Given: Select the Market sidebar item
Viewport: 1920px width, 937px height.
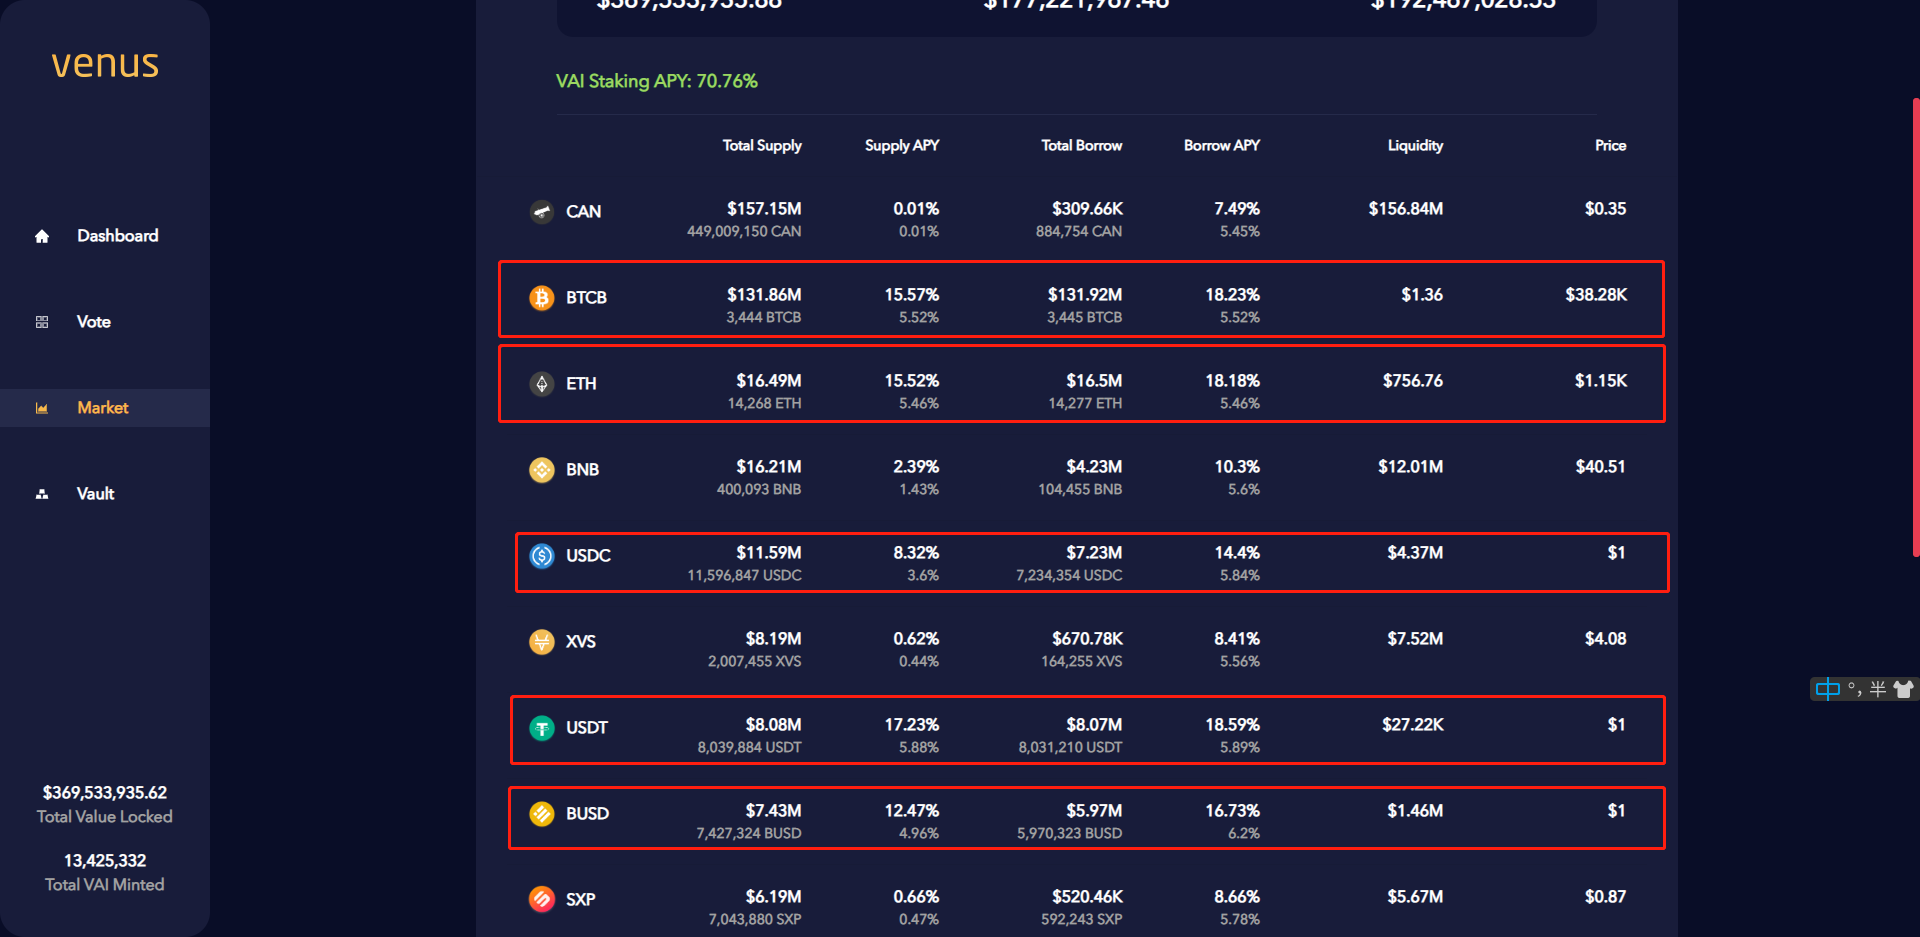Looking at the screenshot, I should tap(102, 408).
